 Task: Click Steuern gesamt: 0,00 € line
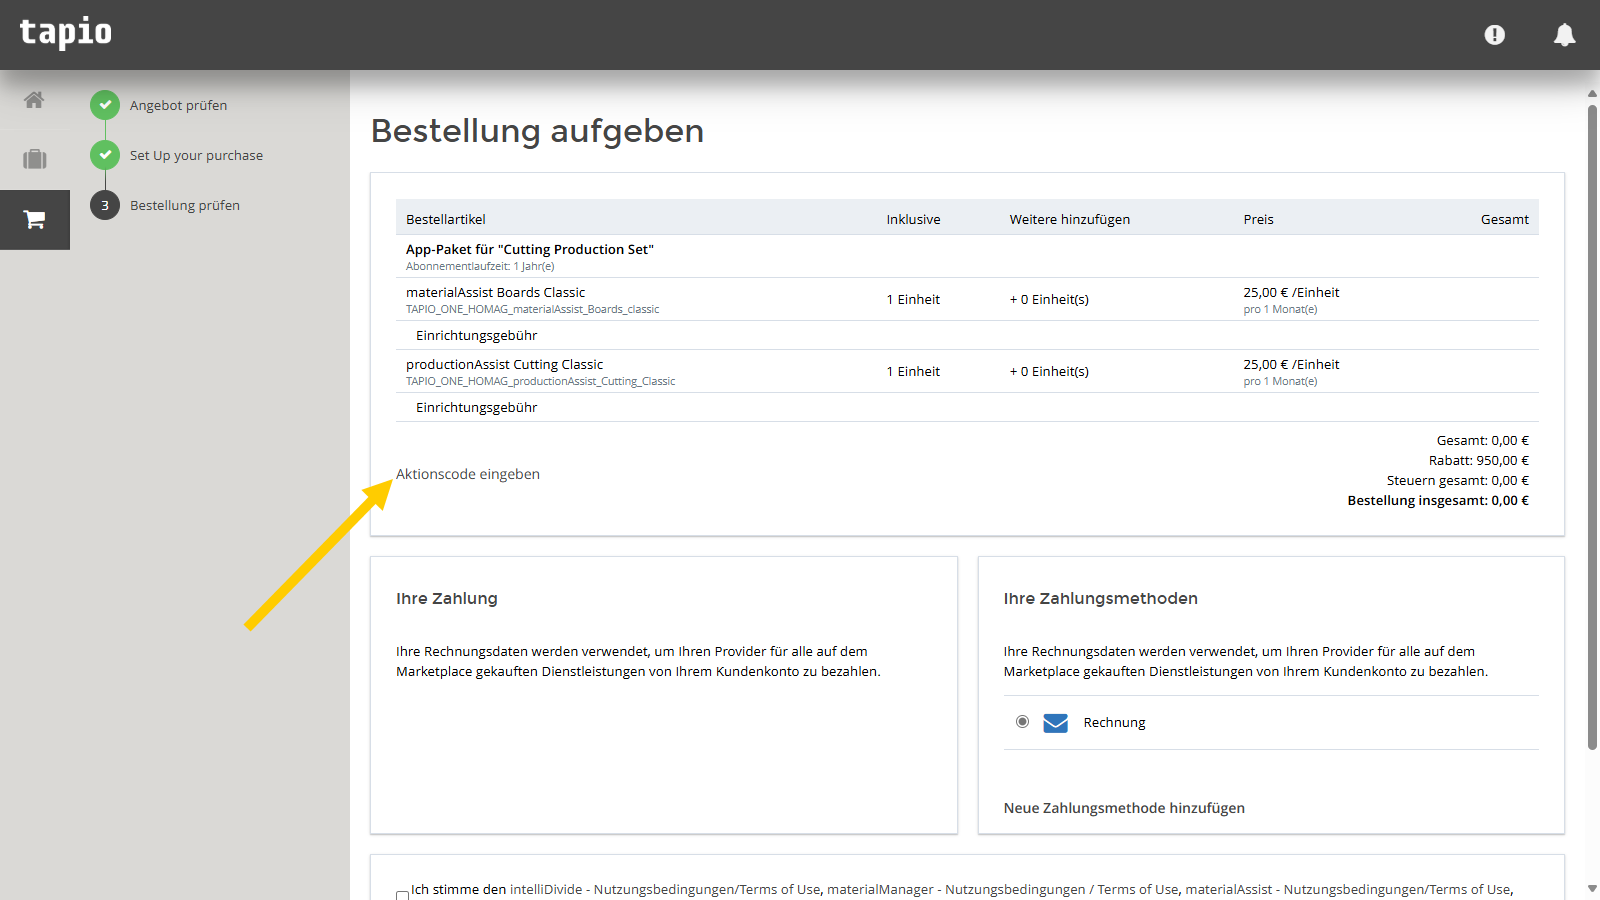pyautogui.click(x=1457, y=480)
